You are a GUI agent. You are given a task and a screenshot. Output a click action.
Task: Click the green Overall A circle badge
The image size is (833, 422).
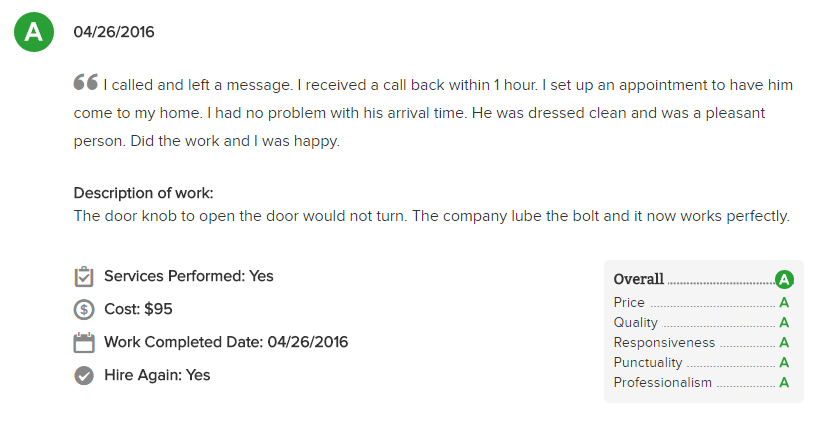(x=784, y=279)
